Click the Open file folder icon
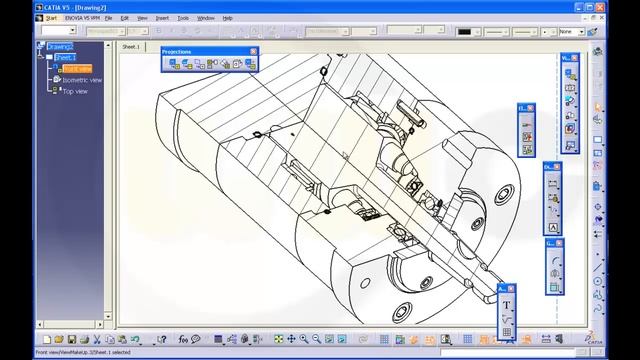Image resolution: width=640 pixels, height=360 pixels. (59, 339)
